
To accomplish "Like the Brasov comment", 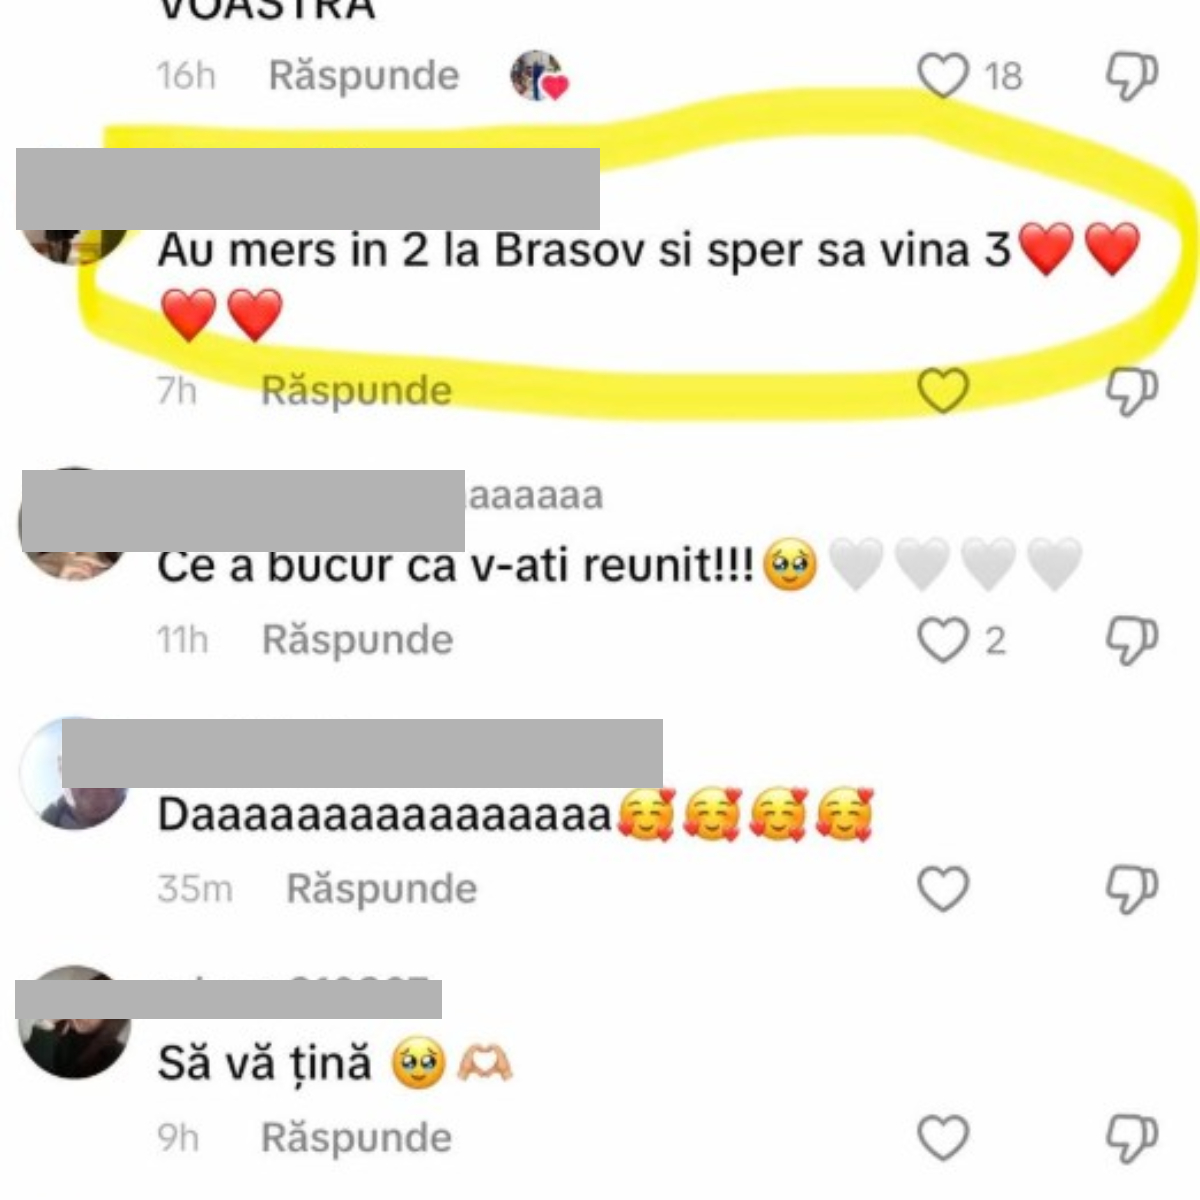I will (x=943, y=390).
